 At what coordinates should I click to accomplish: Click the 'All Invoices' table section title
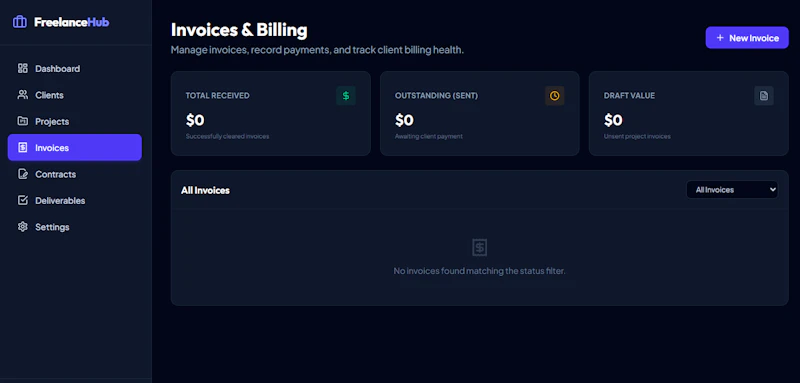205,190
